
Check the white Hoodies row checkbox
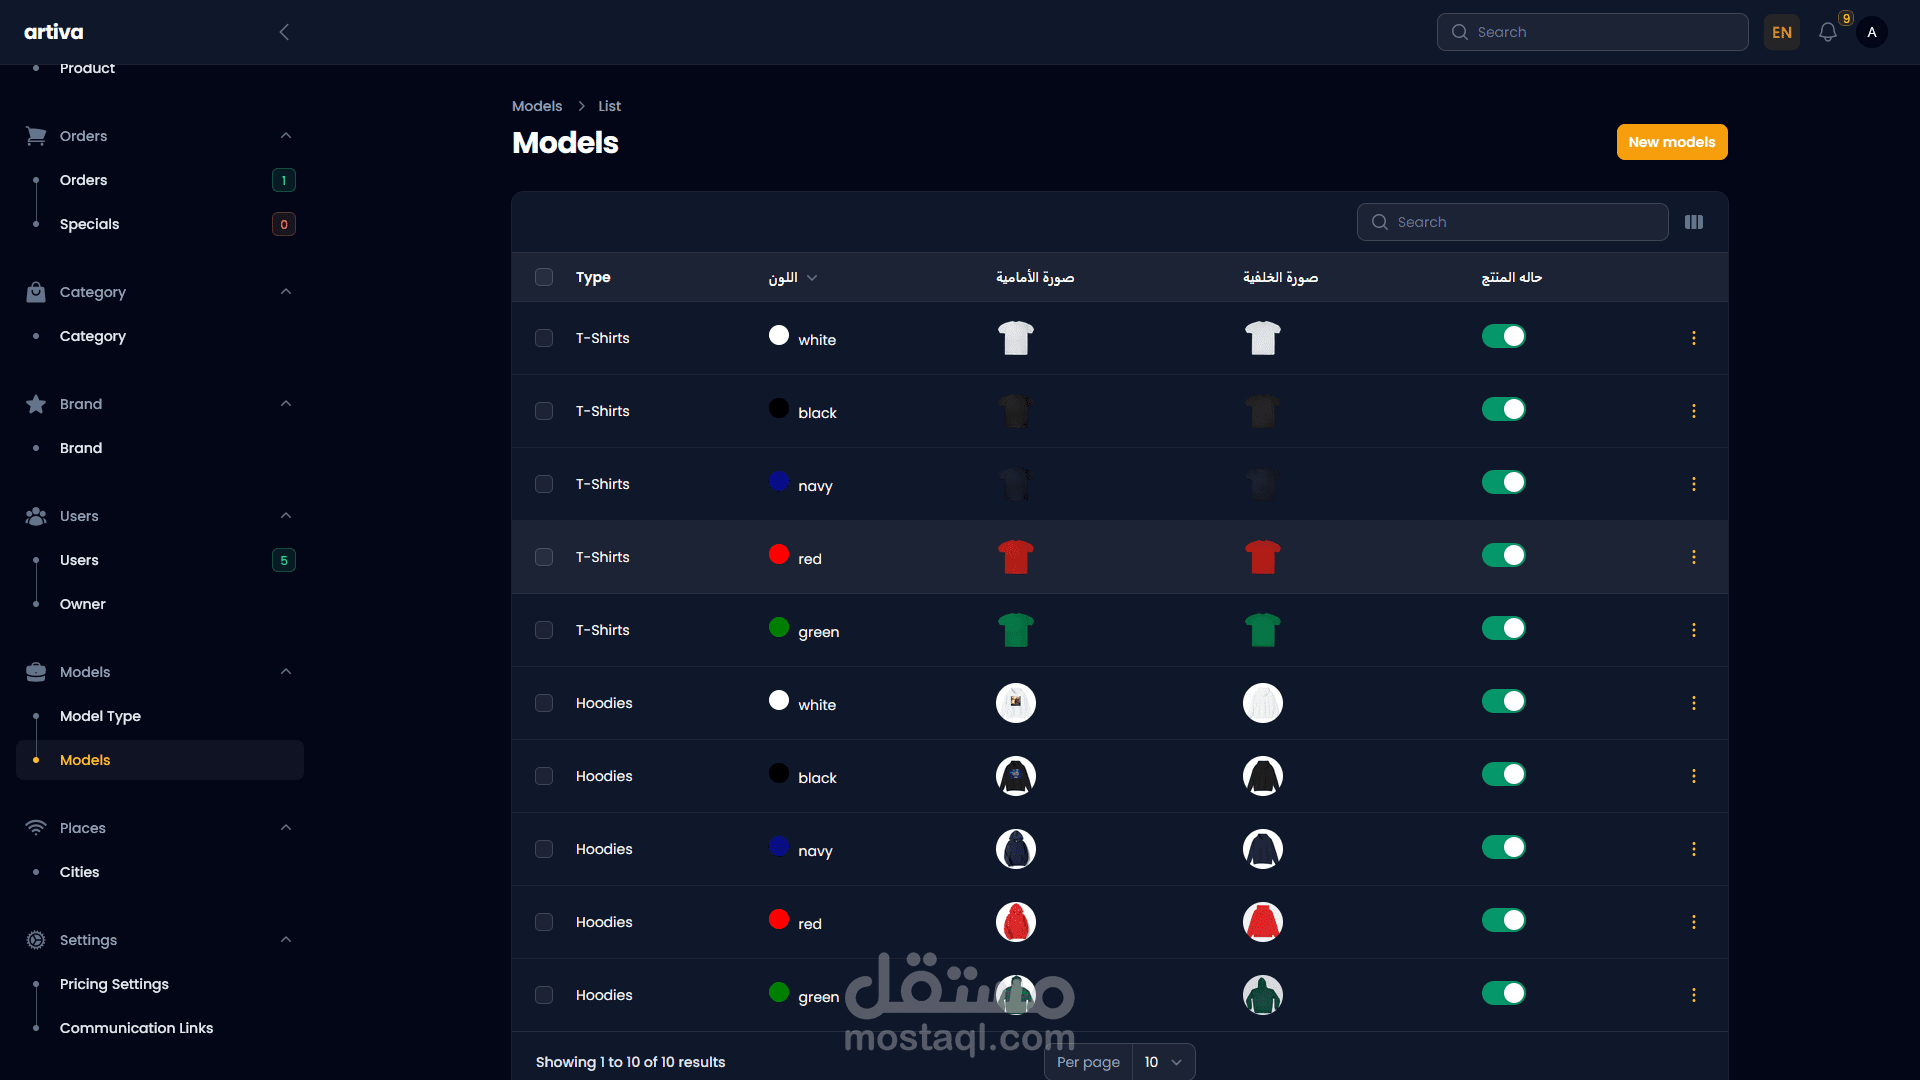[x=544, y=703]
